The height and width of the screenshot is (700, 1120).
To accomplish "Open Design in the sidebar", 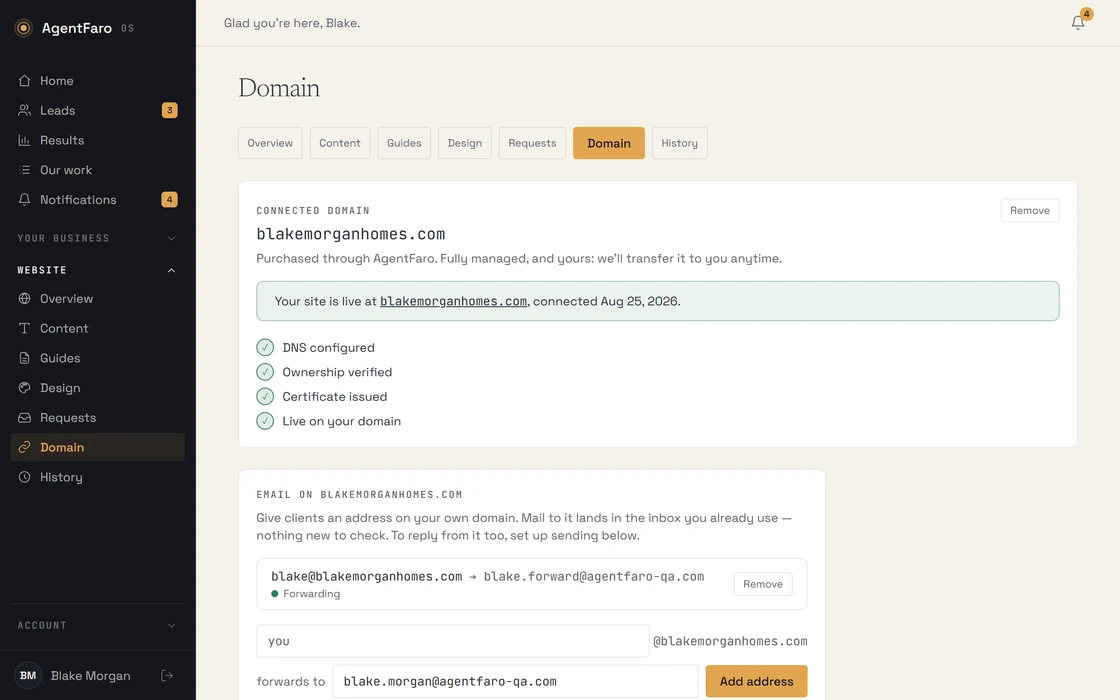I will coord(98,388).
